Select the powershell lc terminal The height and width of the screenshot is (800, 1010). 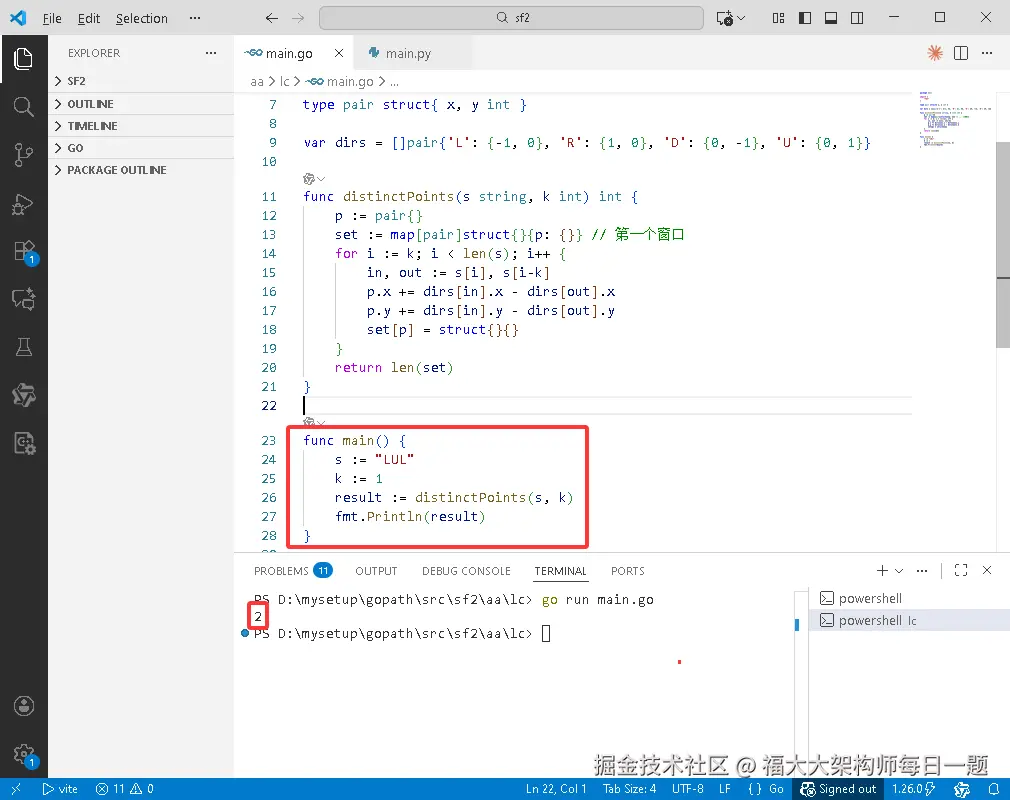(x=909, y=620)
